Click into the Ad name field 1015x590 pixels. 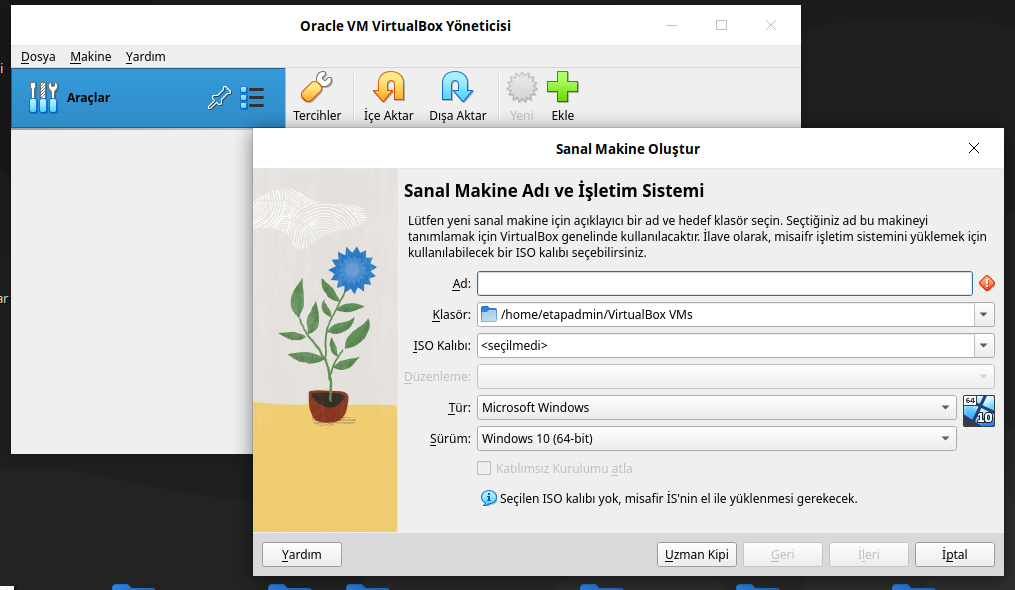(x=724, y=284)
